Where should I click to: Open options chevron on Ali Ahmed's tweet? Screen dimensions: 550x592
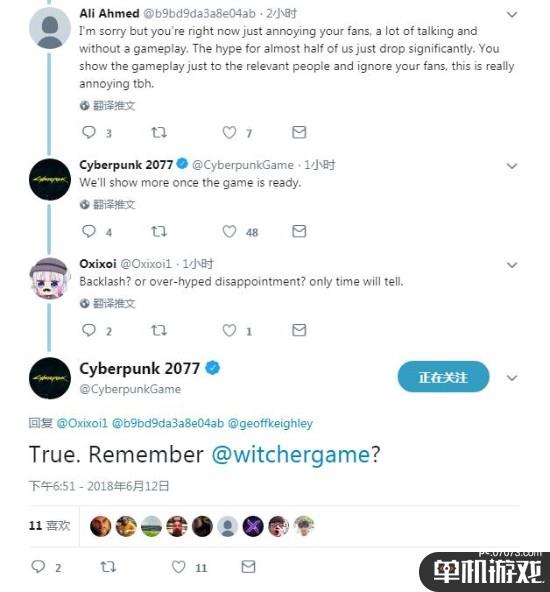click(512, 14)
